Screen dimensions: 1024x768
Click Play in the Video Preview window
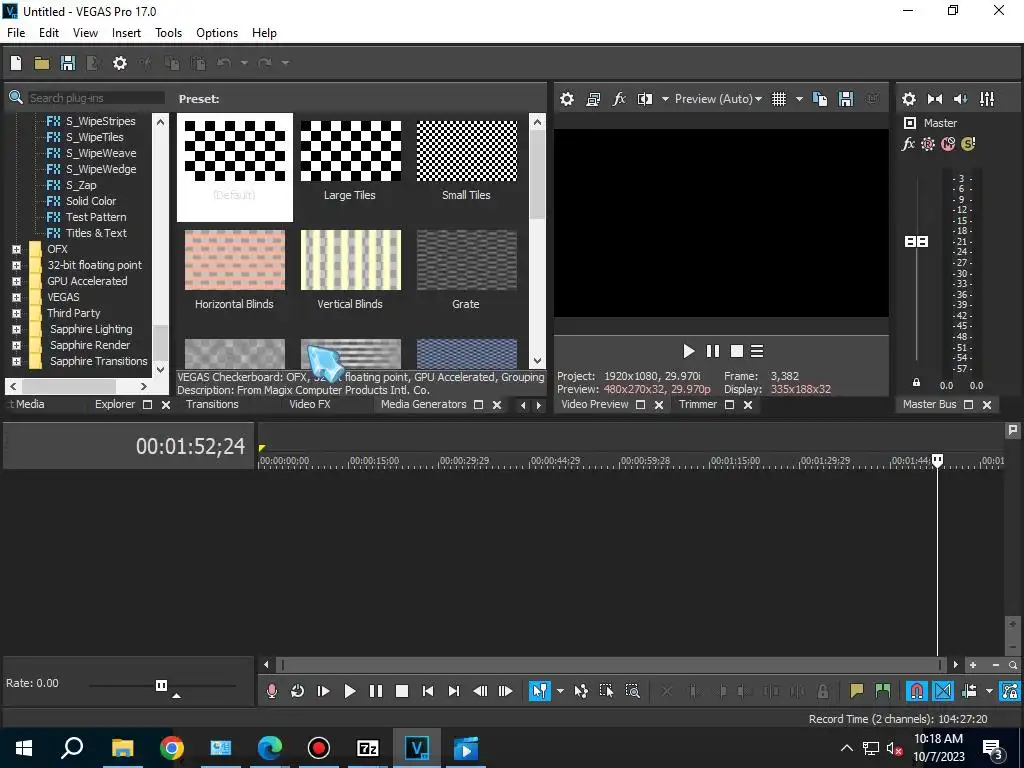tap(688, 351)
